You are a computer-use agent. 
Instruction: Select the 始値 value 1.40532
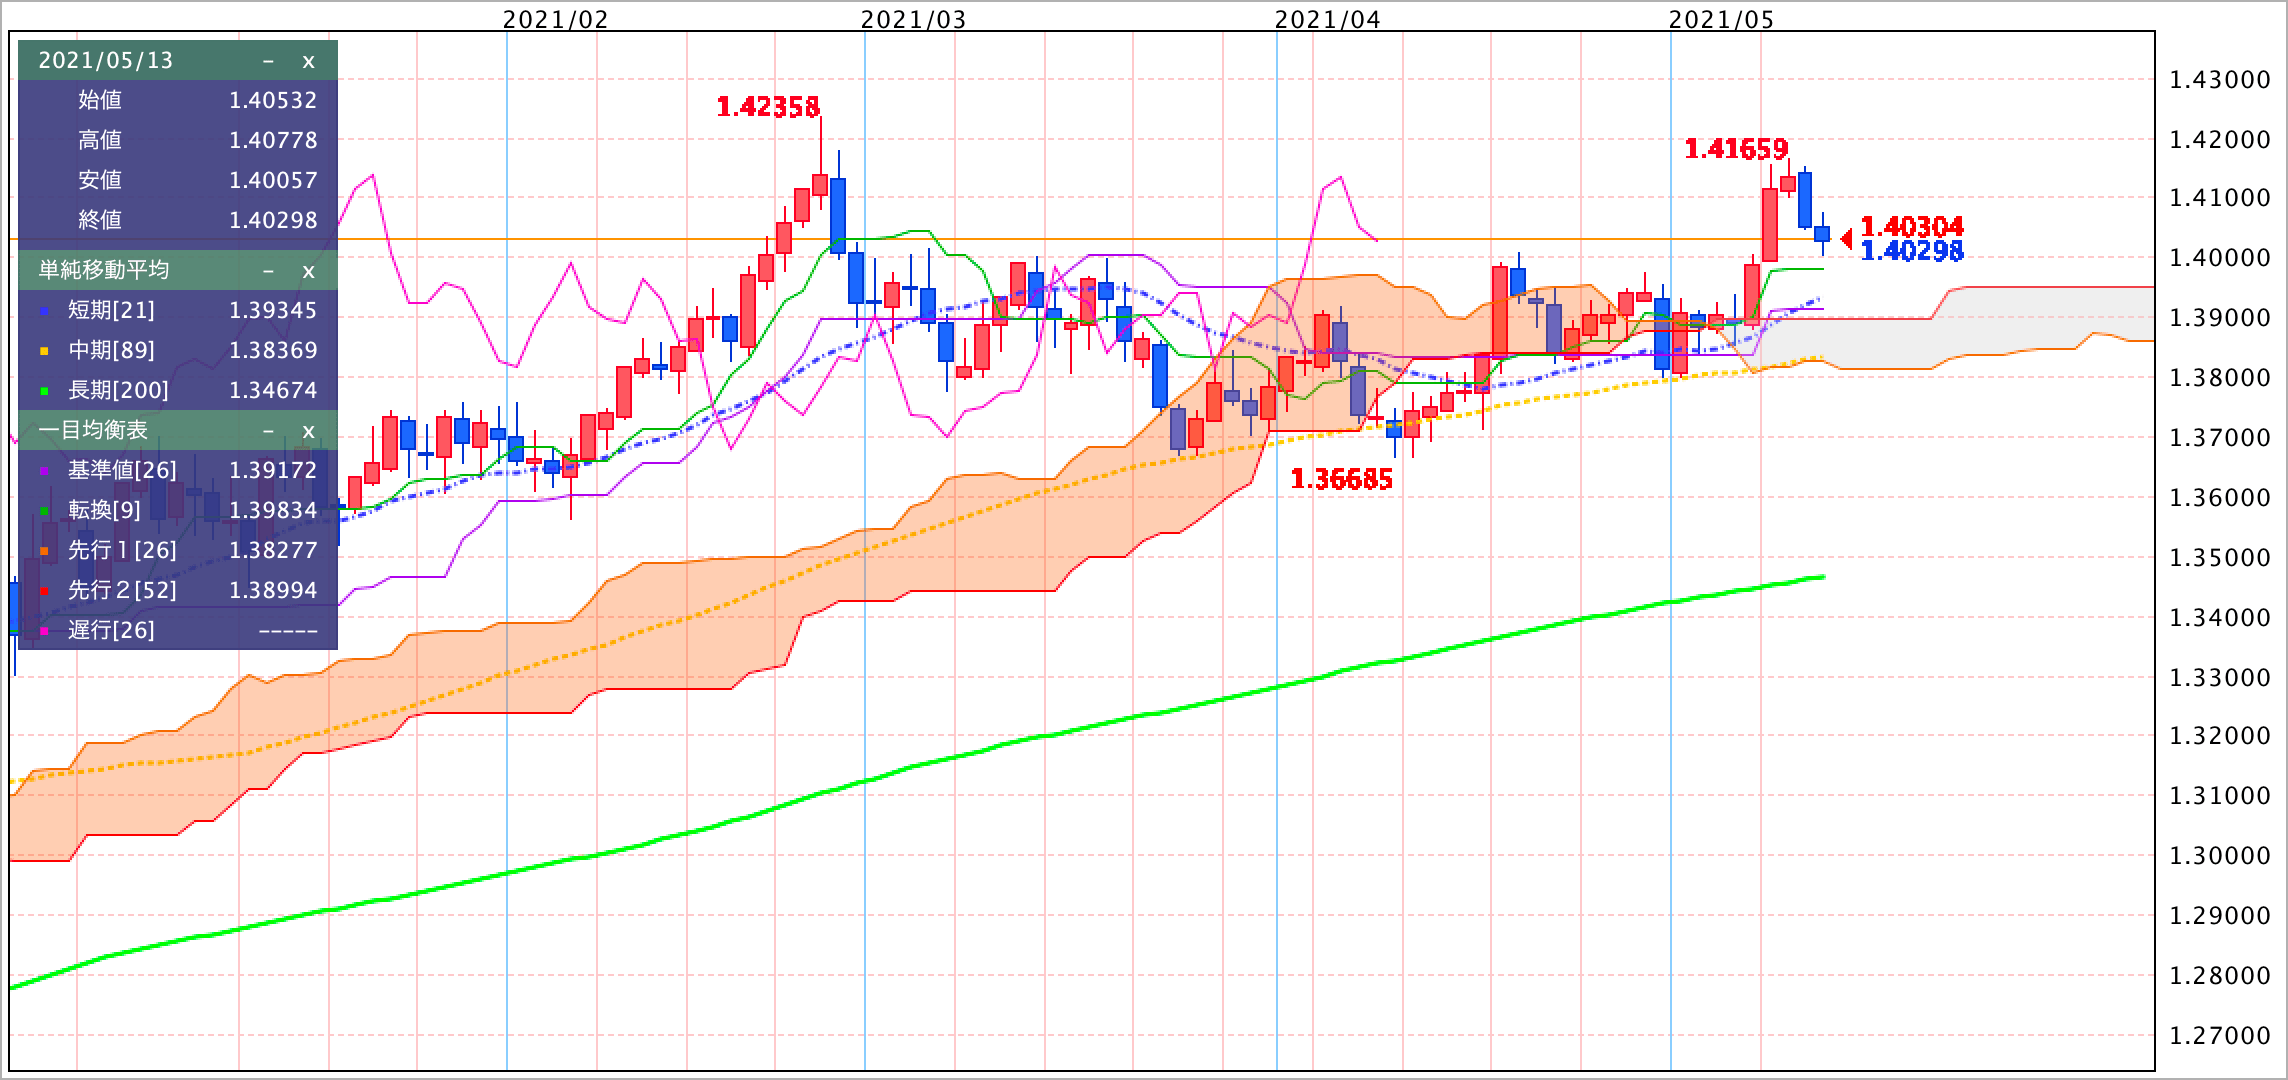click(x=273, y=100)
